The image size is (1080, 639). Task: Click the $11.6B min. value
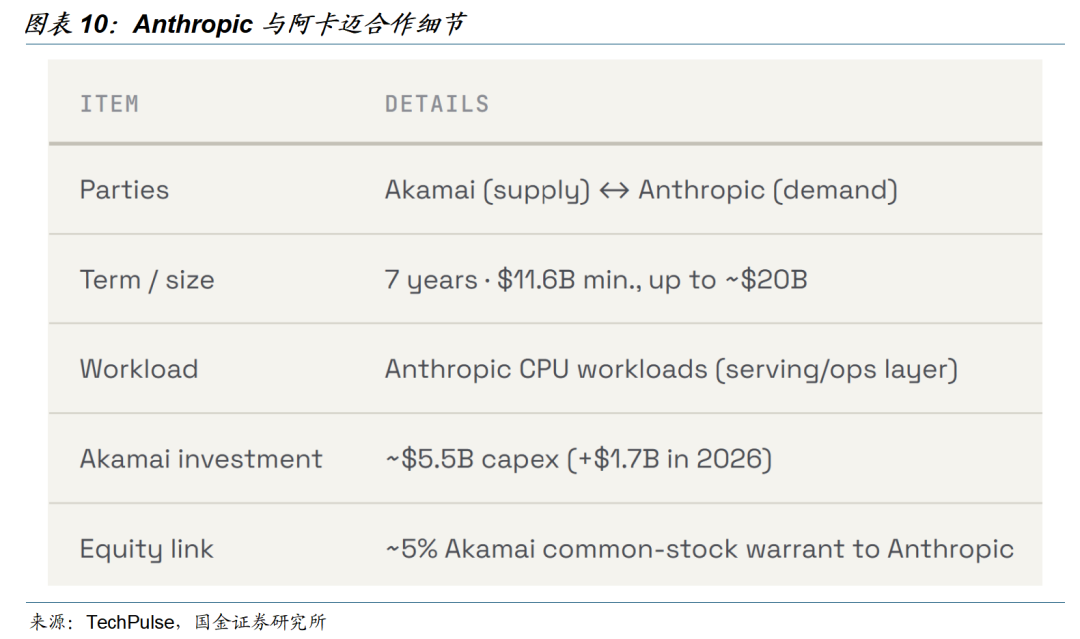coord(568,280)
